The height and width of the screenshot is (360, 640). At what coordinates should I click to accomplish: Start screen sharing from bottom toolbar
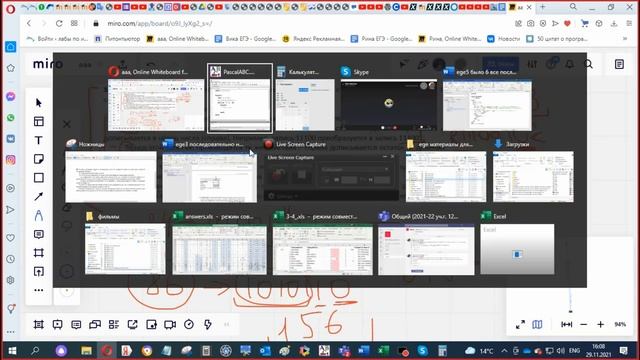click(133, 324)
